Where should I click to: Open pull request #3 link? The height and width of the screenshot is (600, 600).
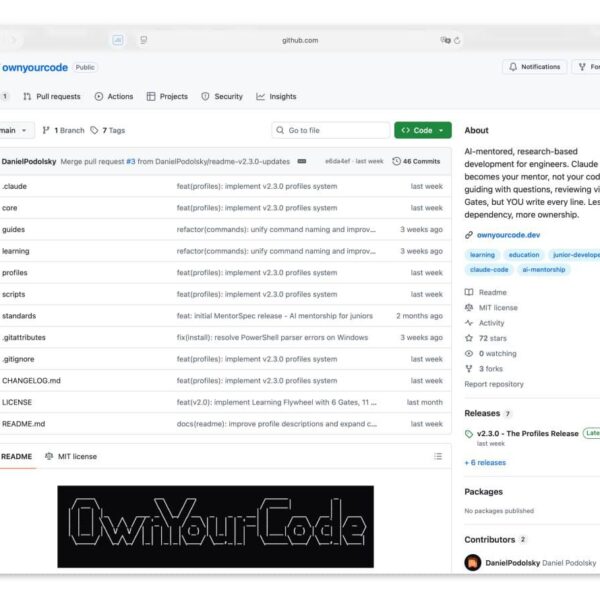[131, 161]
